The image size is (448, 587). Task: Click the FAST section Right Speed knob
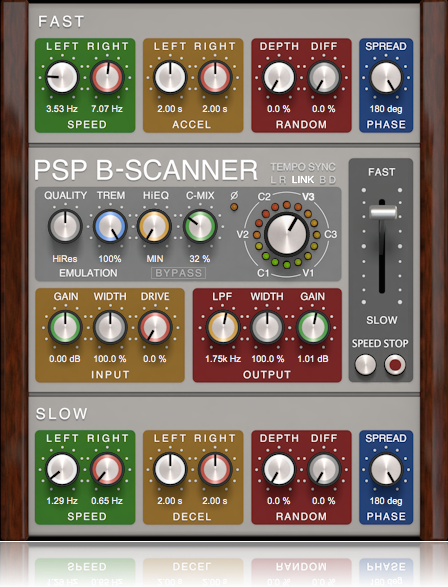pos(107,77)
